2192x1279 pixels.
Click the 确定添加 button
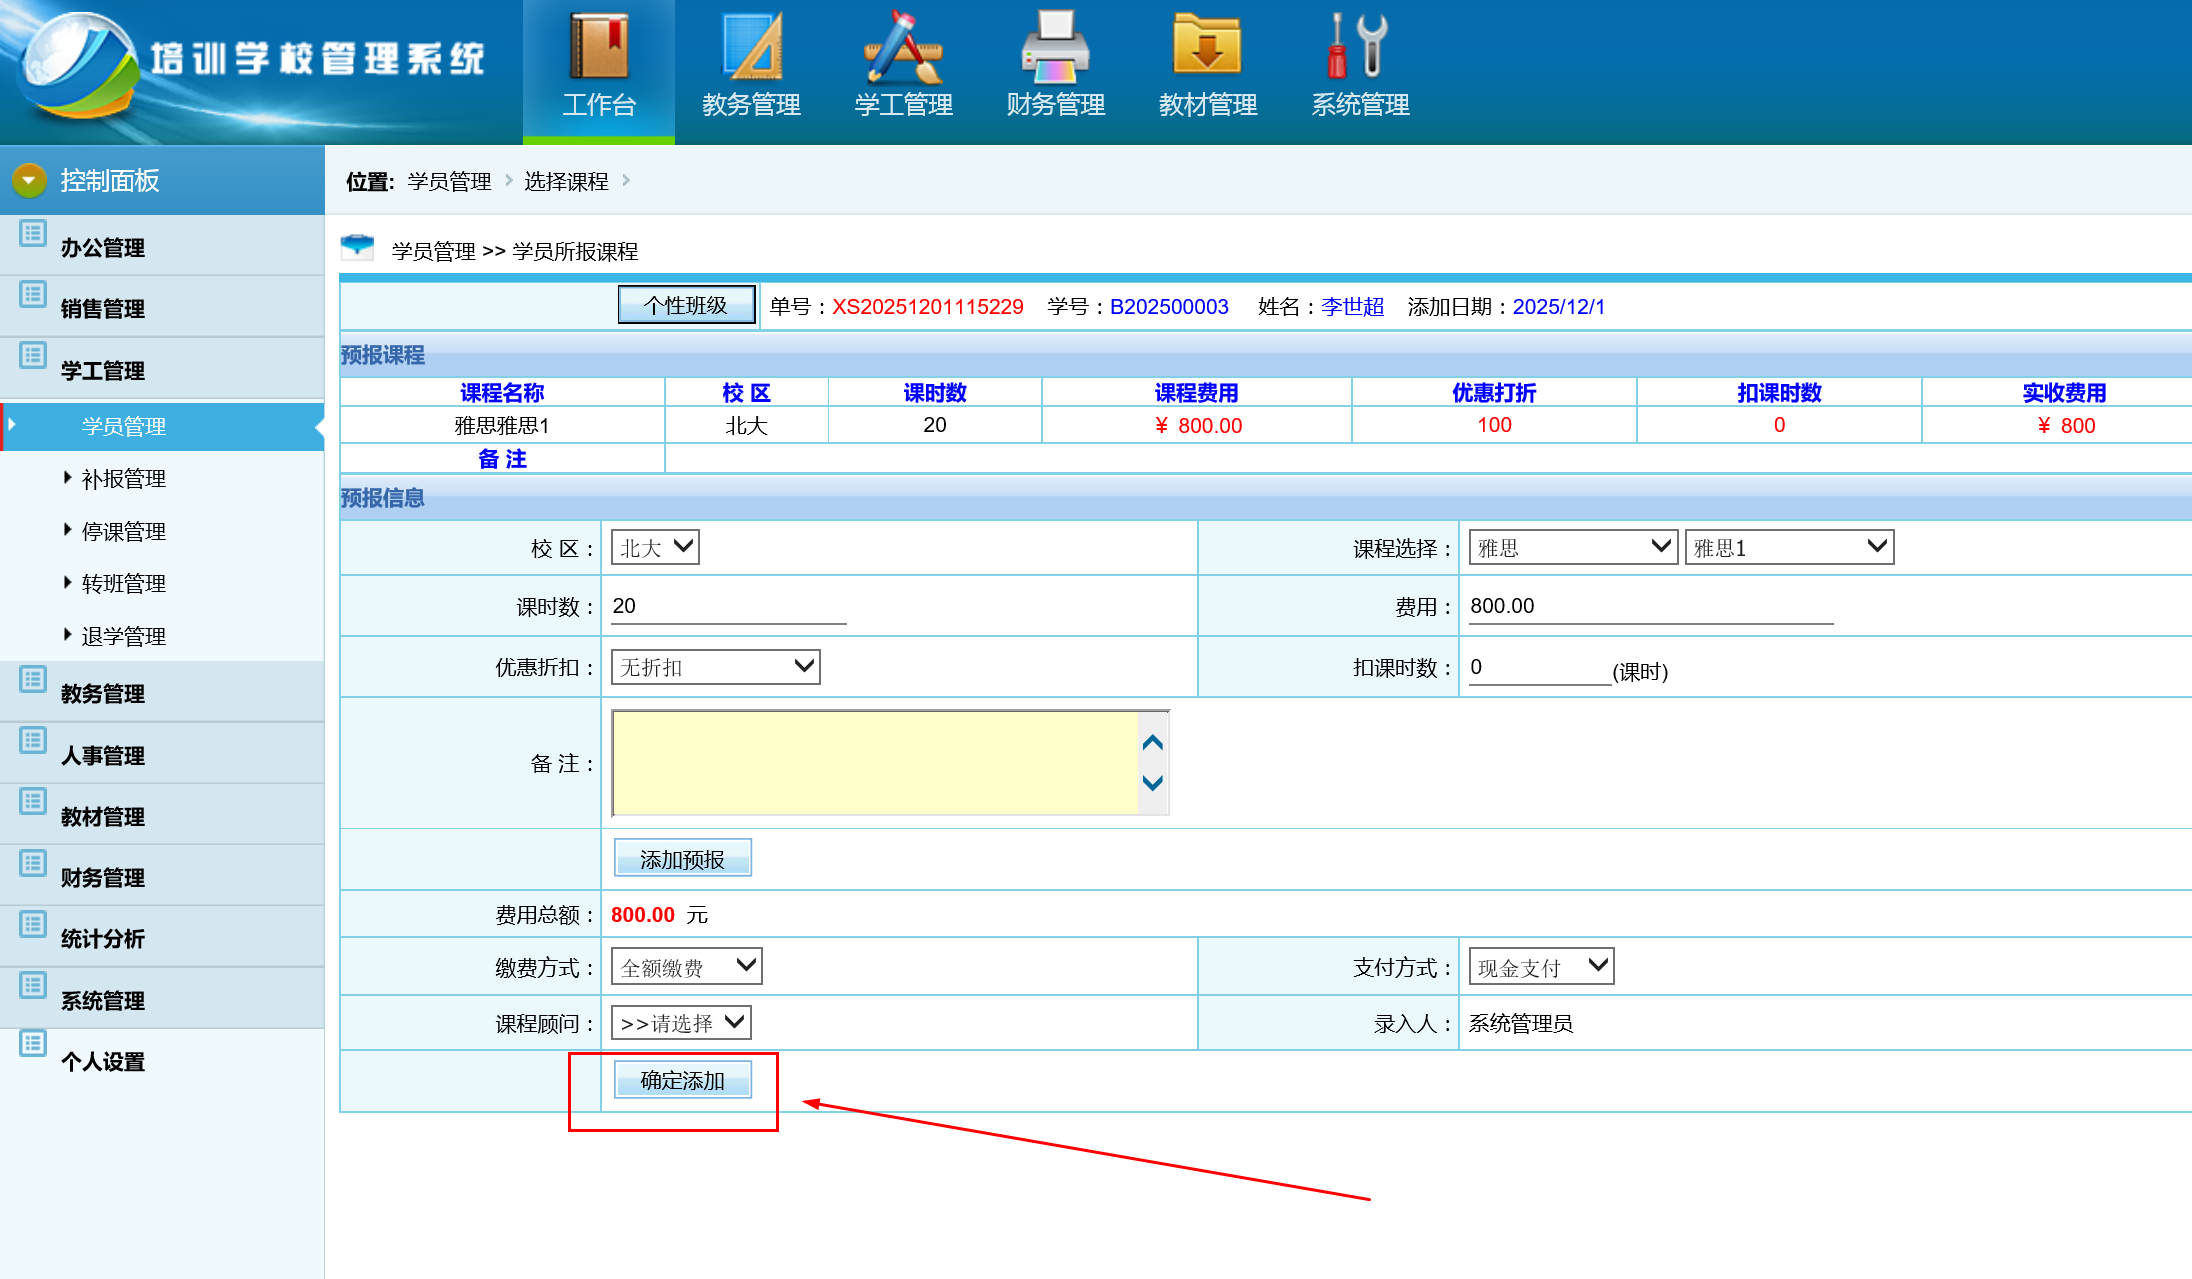[682, 1080]
